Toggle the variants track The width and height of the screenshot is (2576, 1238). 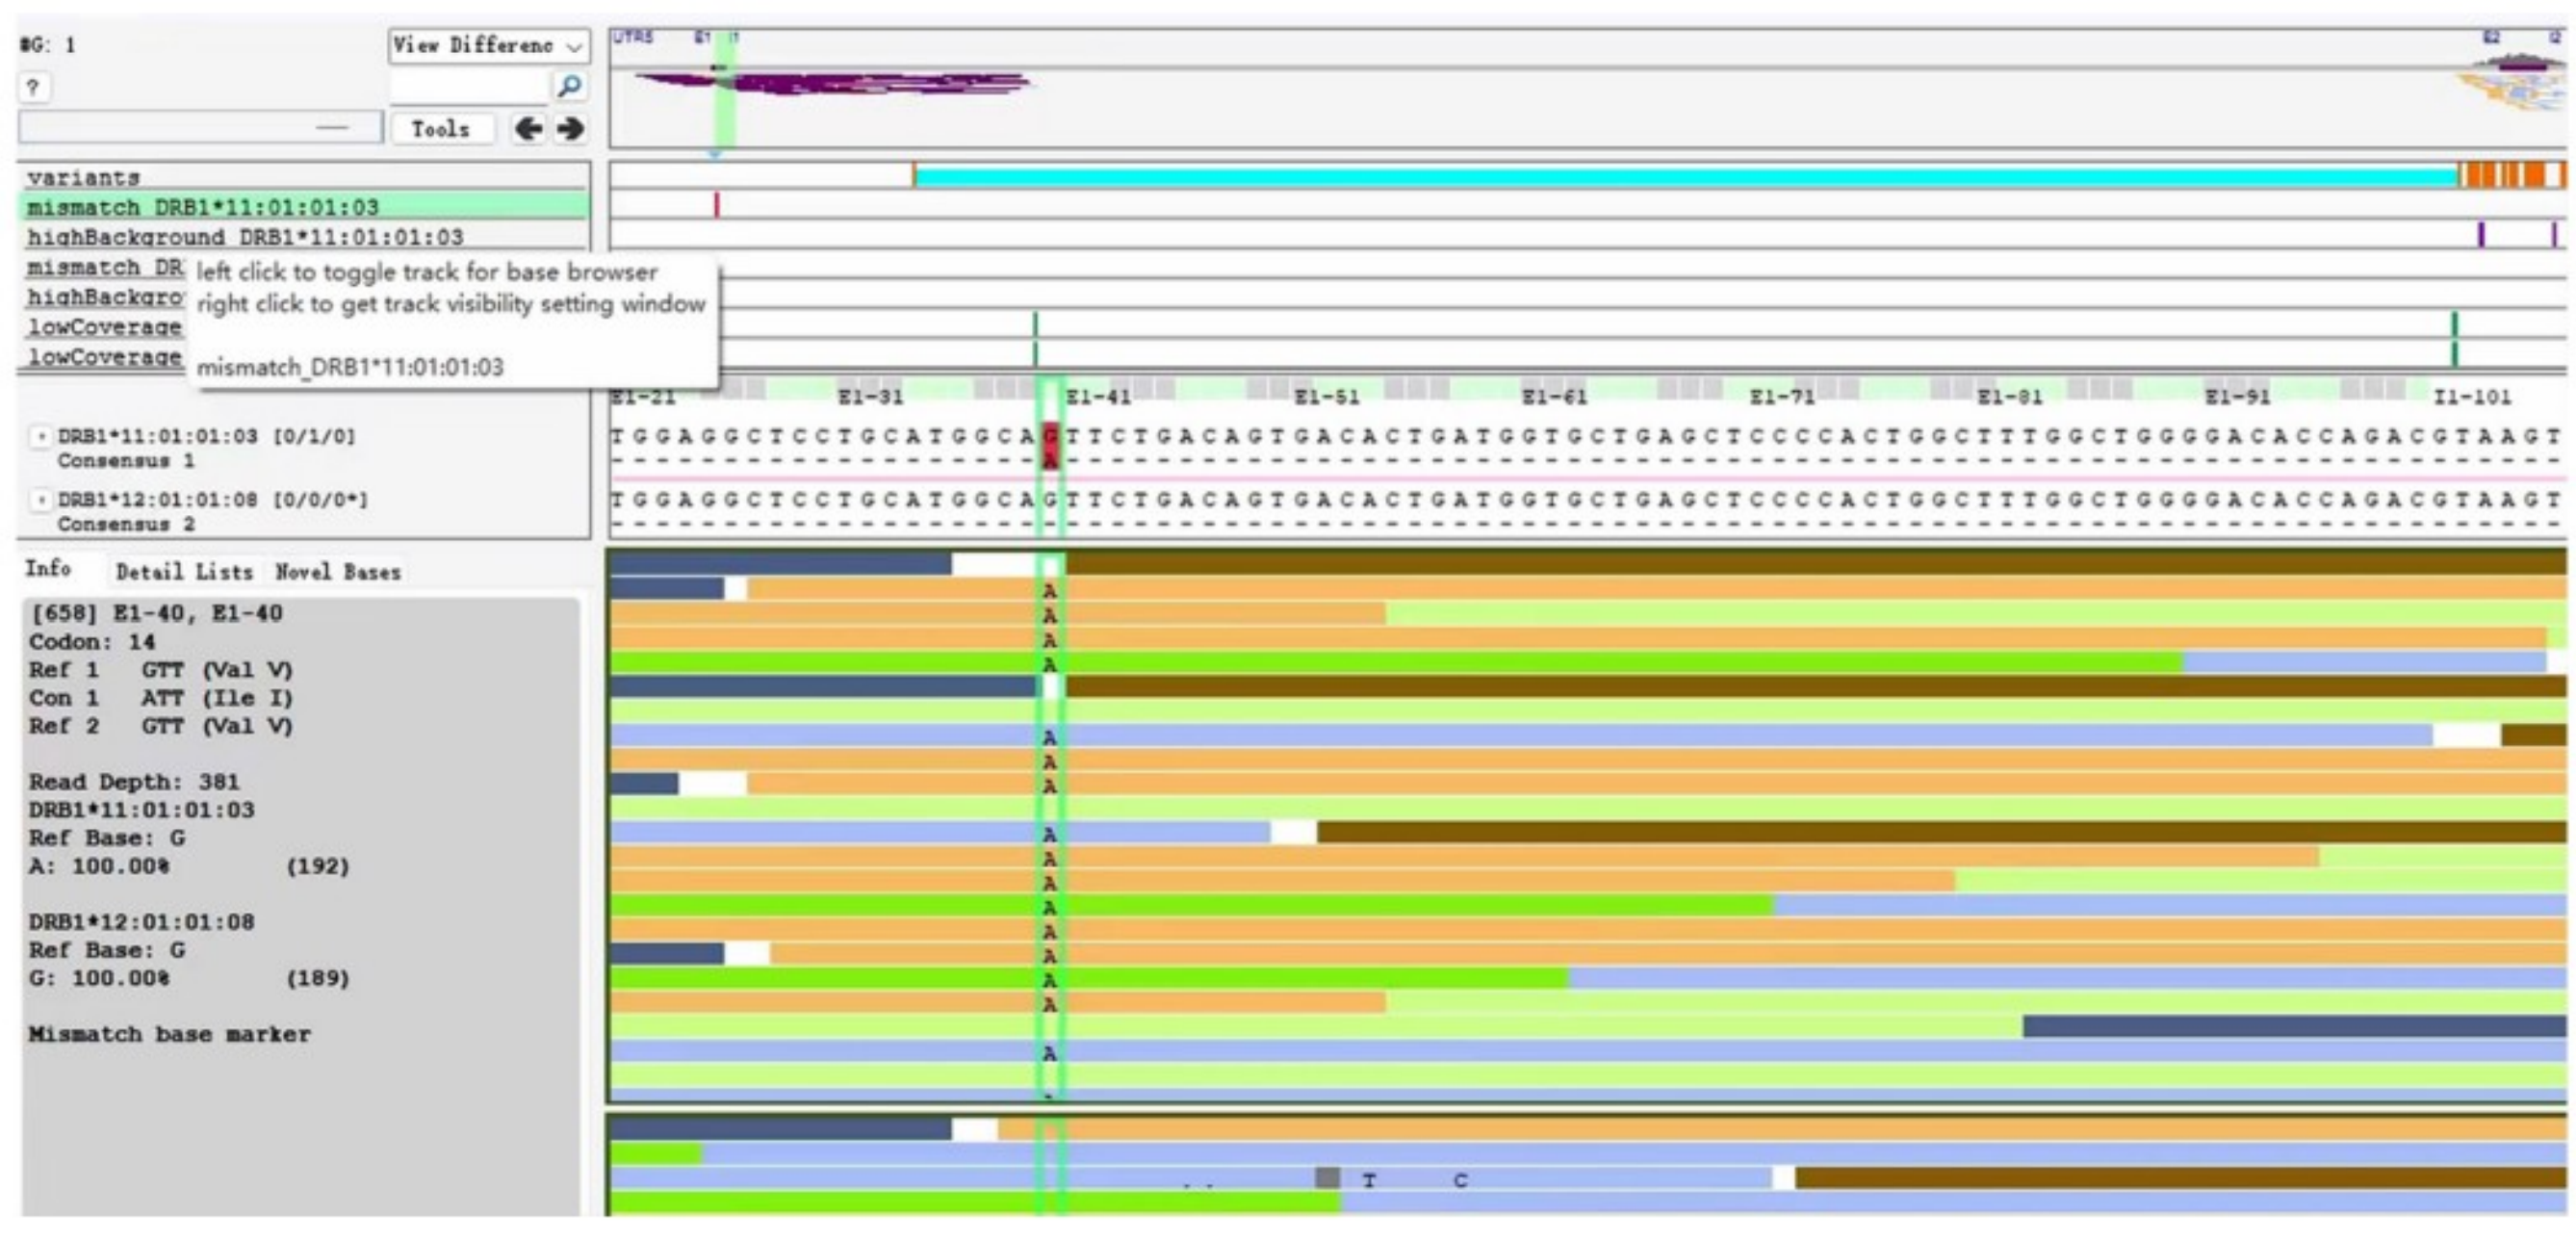coord(84,178)
